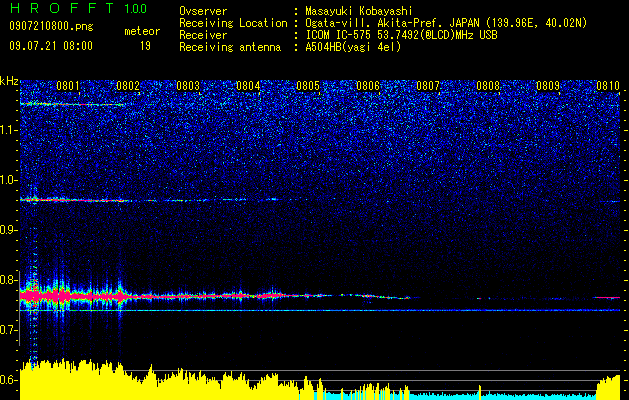This screenshot has width=629, height=400.
Task: Select the 0.6 frequency axis label
Action: tap(8, 380)
